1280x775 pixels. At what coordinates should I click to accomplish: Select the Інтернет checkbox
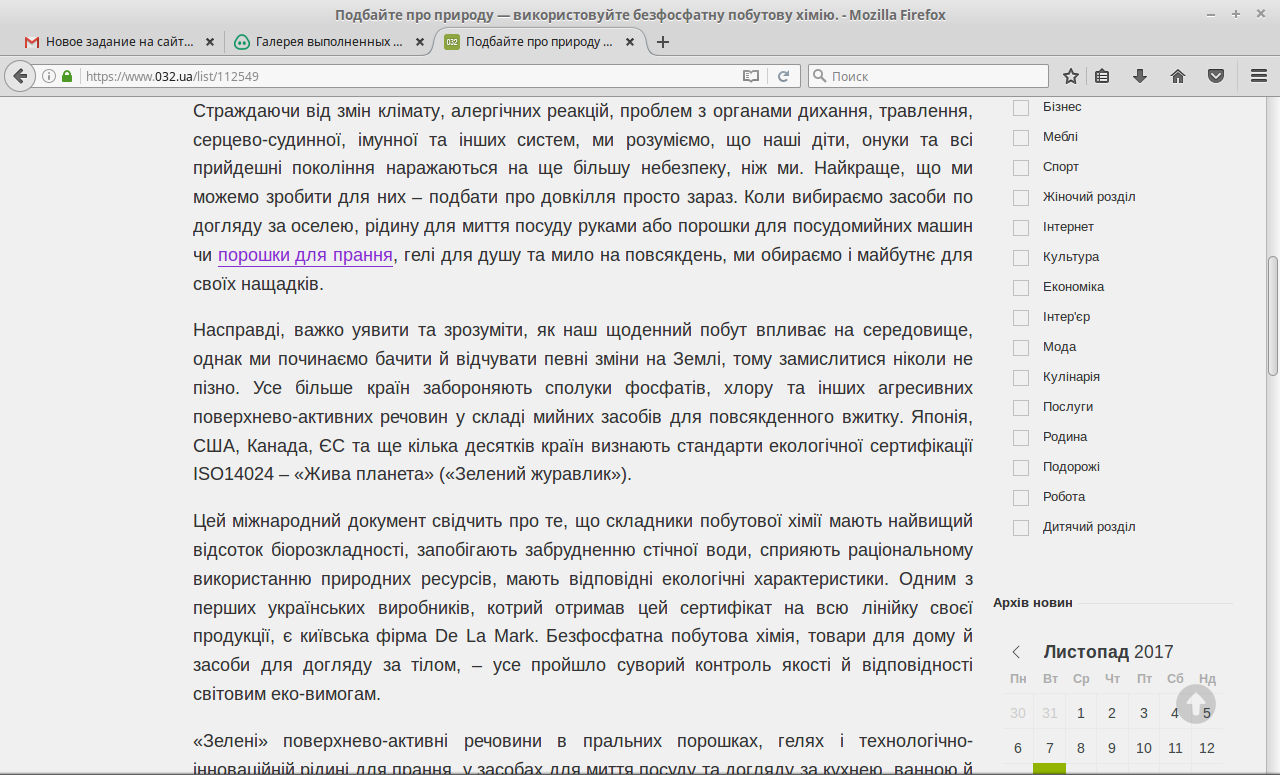1021,227
